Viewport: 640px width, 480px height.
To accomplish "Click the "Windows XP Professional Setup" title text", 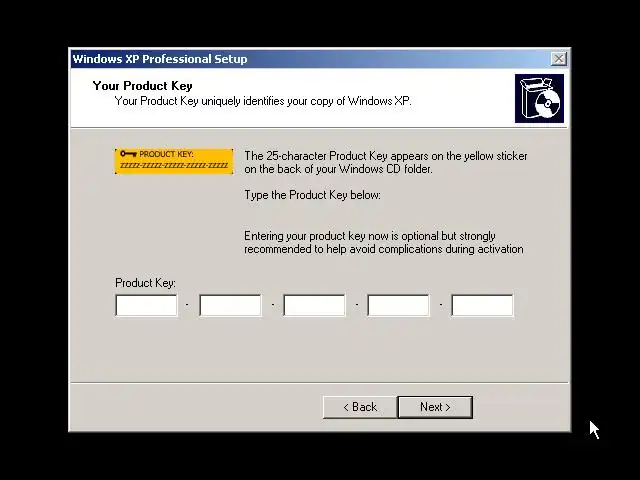I will click(x=160, y=59).
